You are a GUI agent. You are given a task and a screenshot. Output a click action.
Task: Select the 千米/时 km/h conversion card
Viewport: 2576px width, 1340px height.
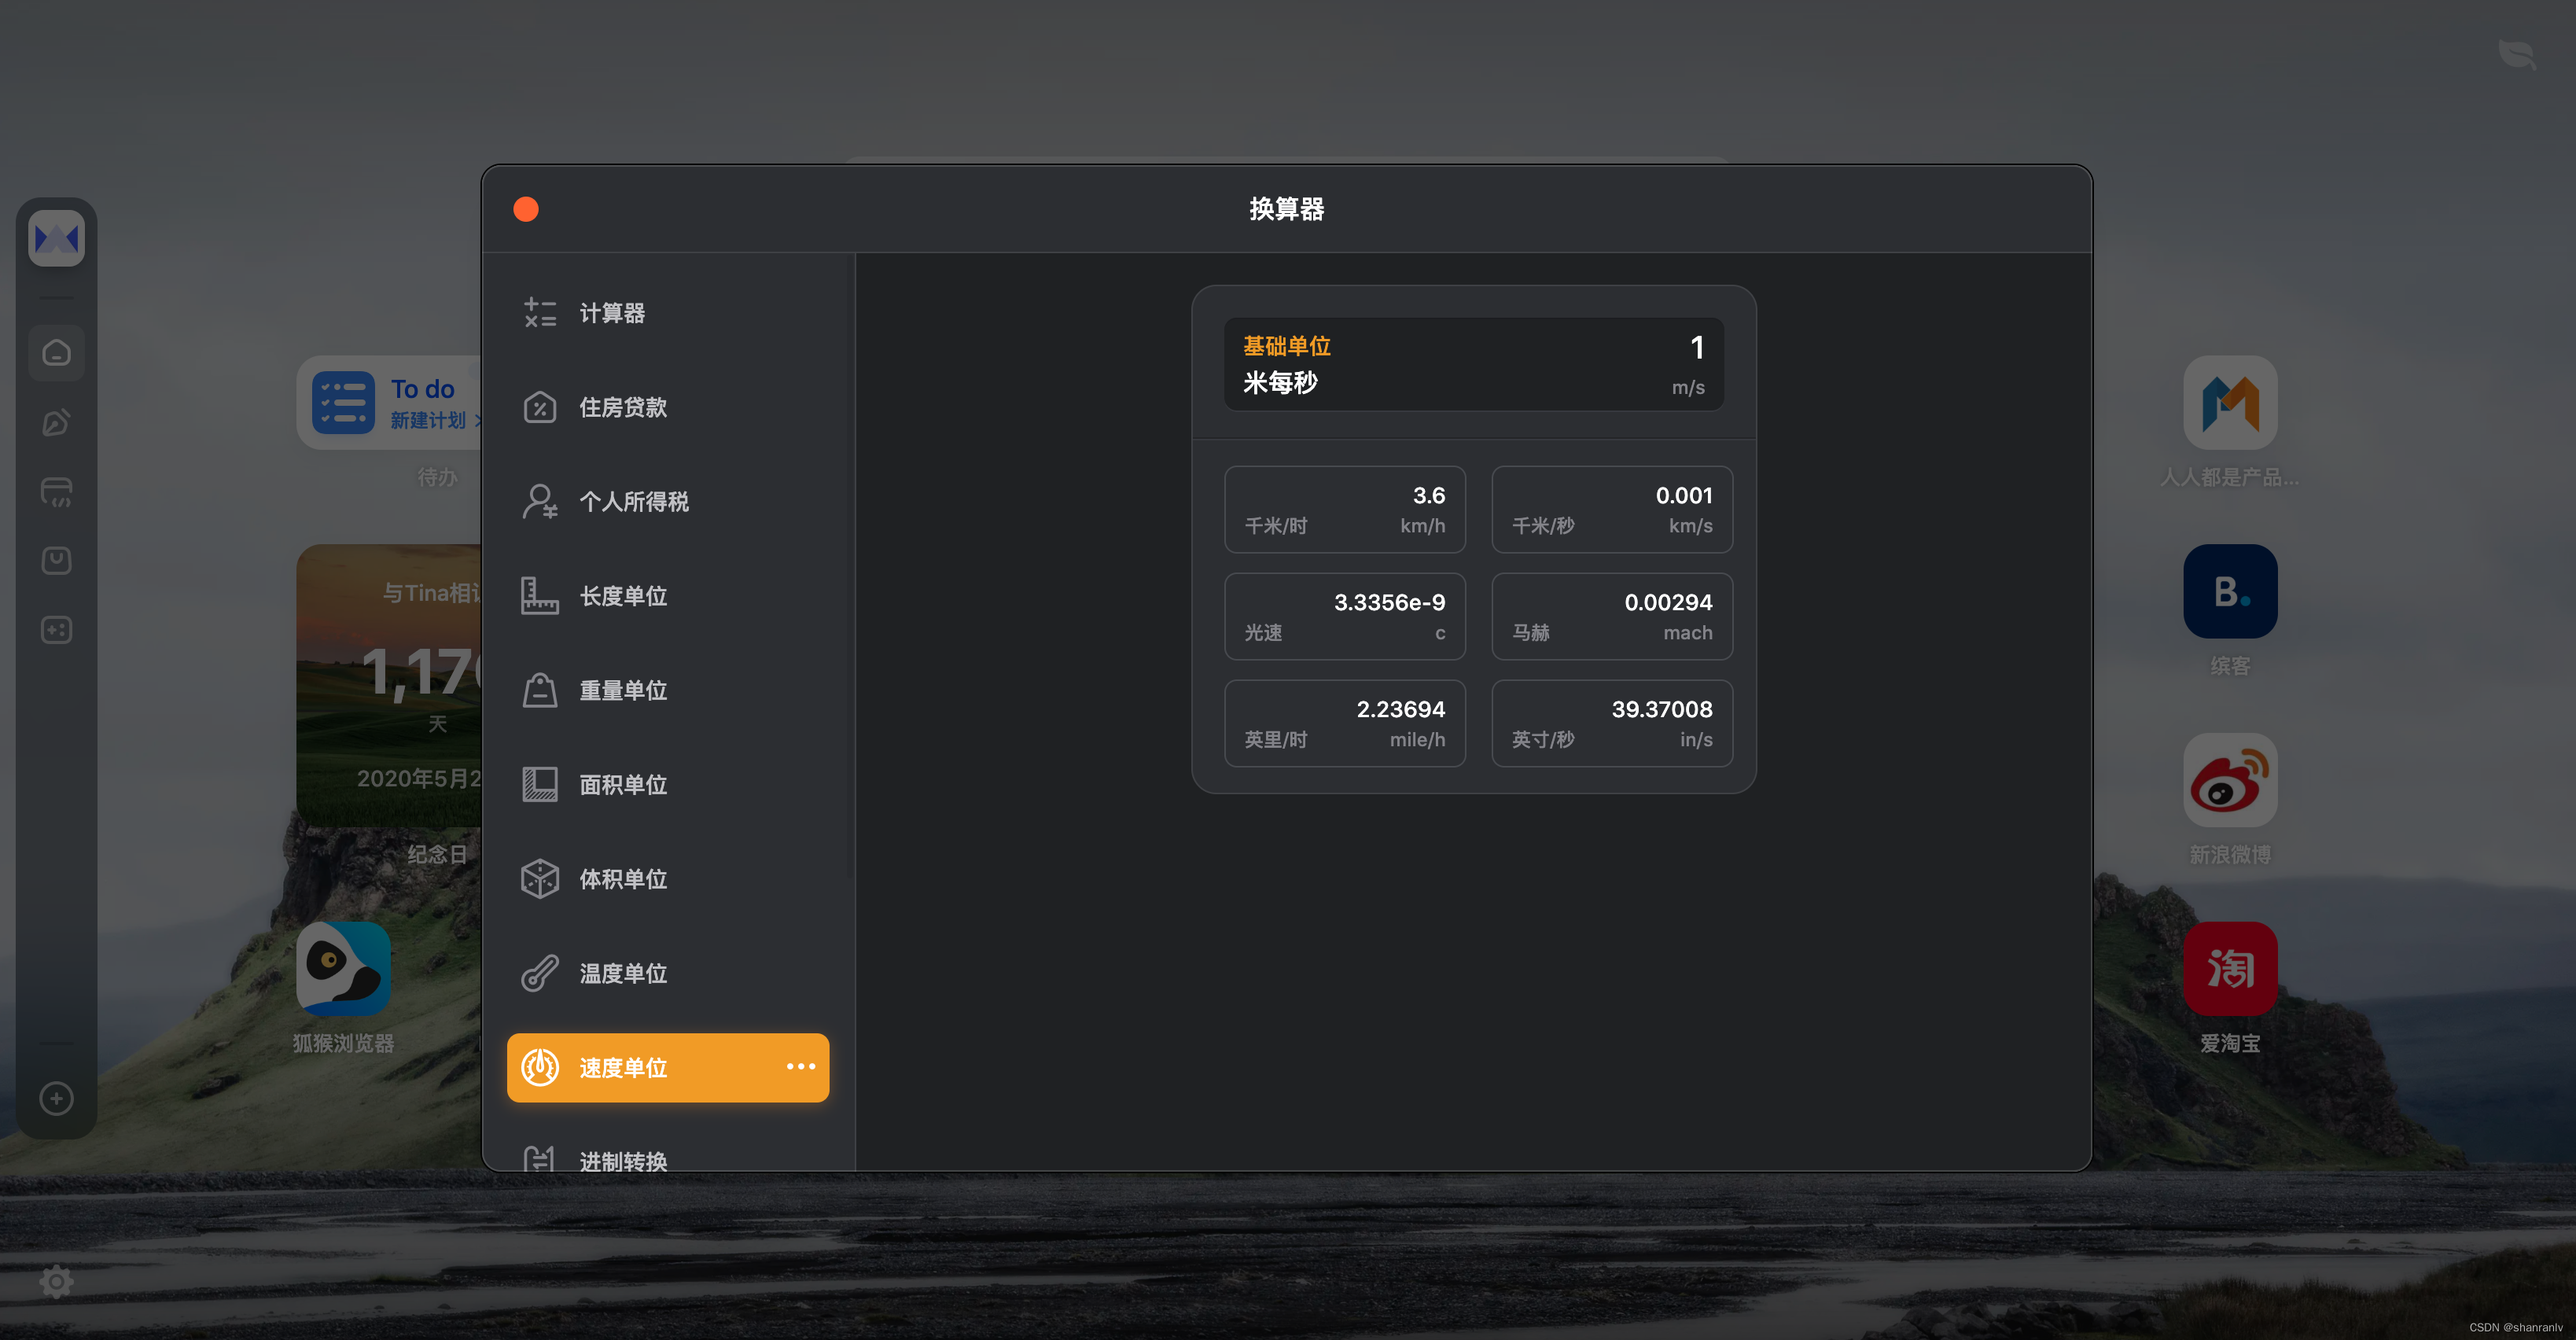[1344, 509]
